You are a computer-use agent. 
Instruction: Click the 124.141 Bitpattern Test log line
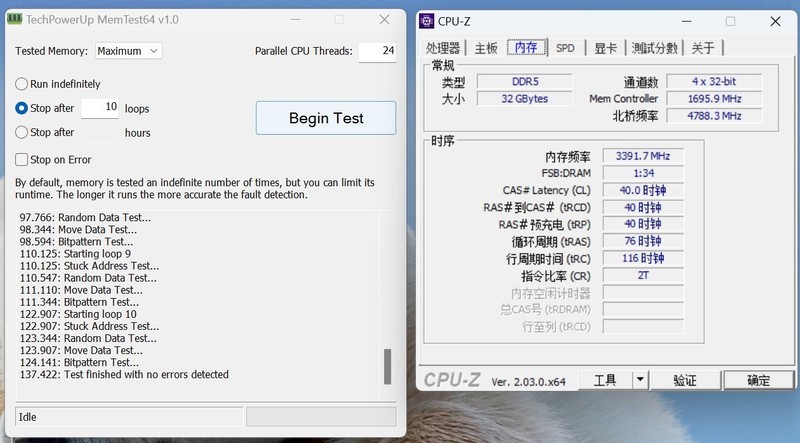(79, 362)
